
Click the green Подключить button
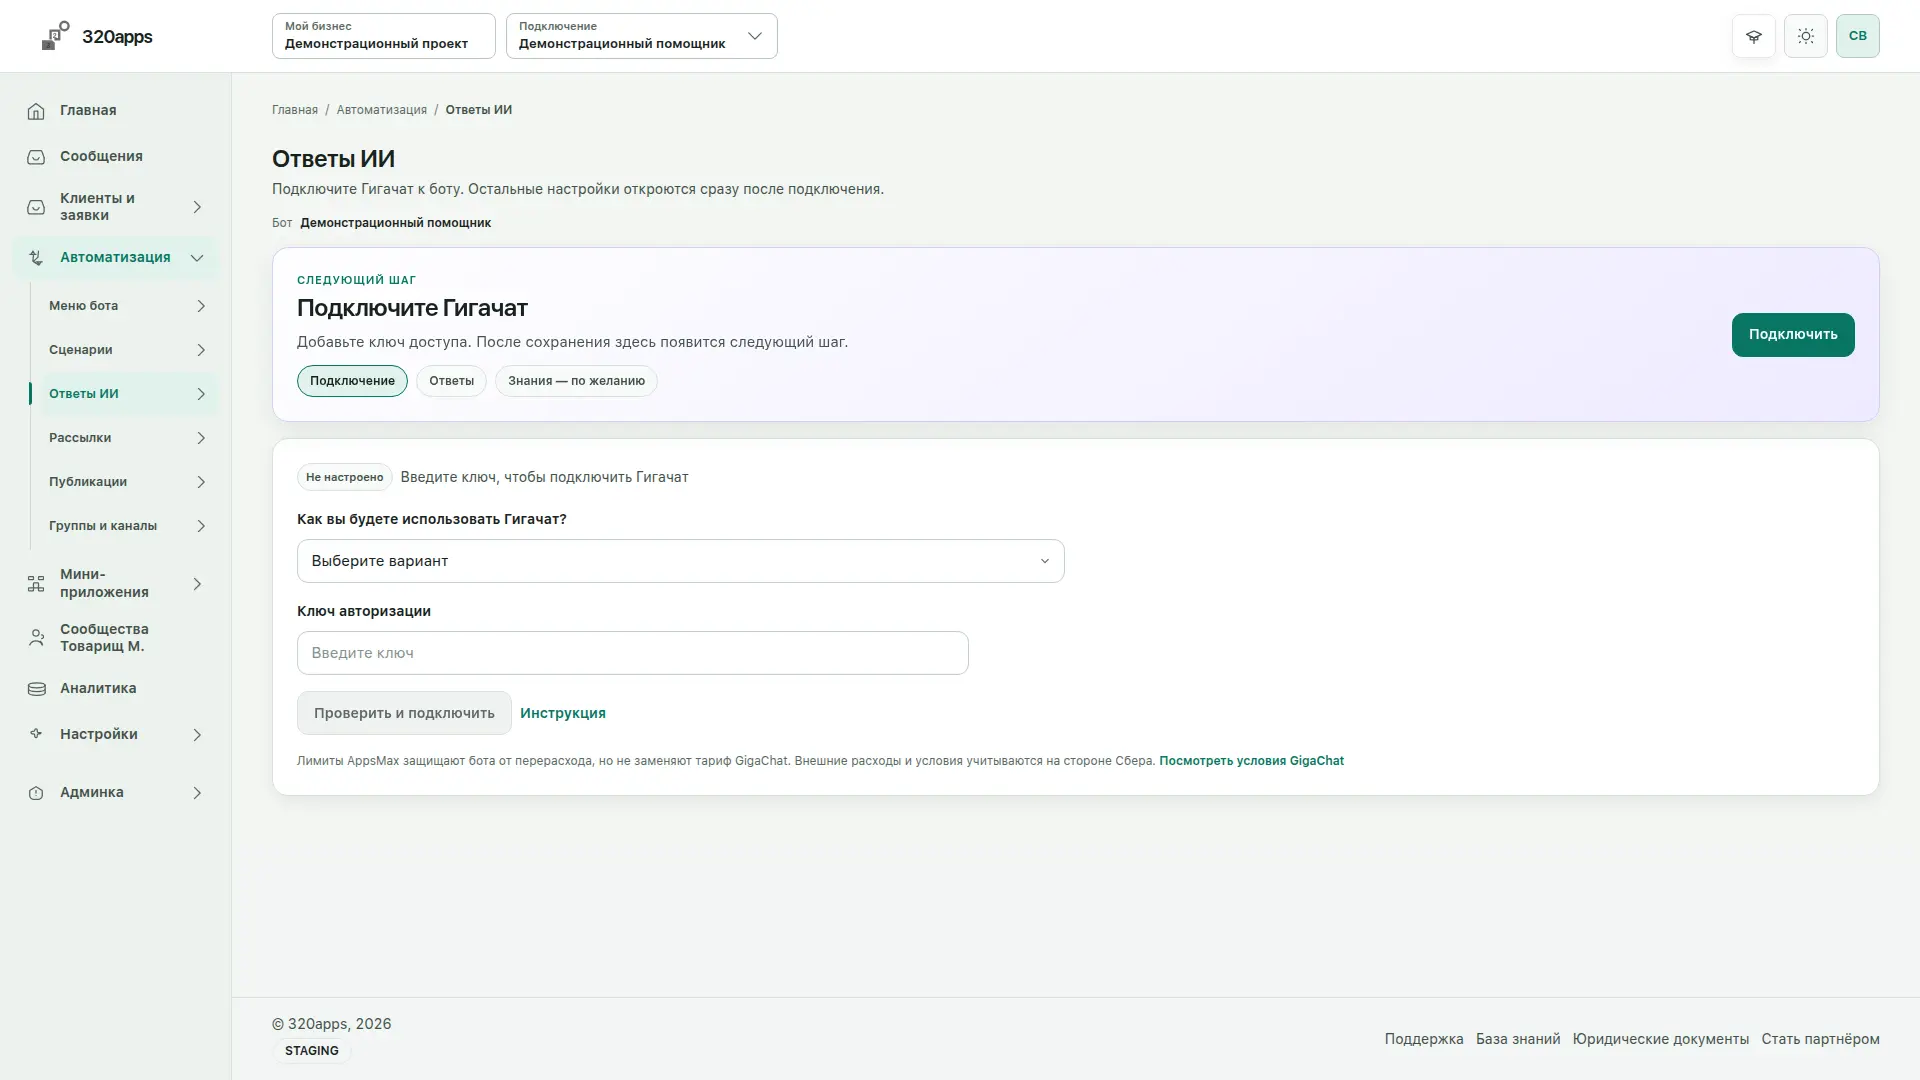pyautogui.click(x=1792, y=335)
